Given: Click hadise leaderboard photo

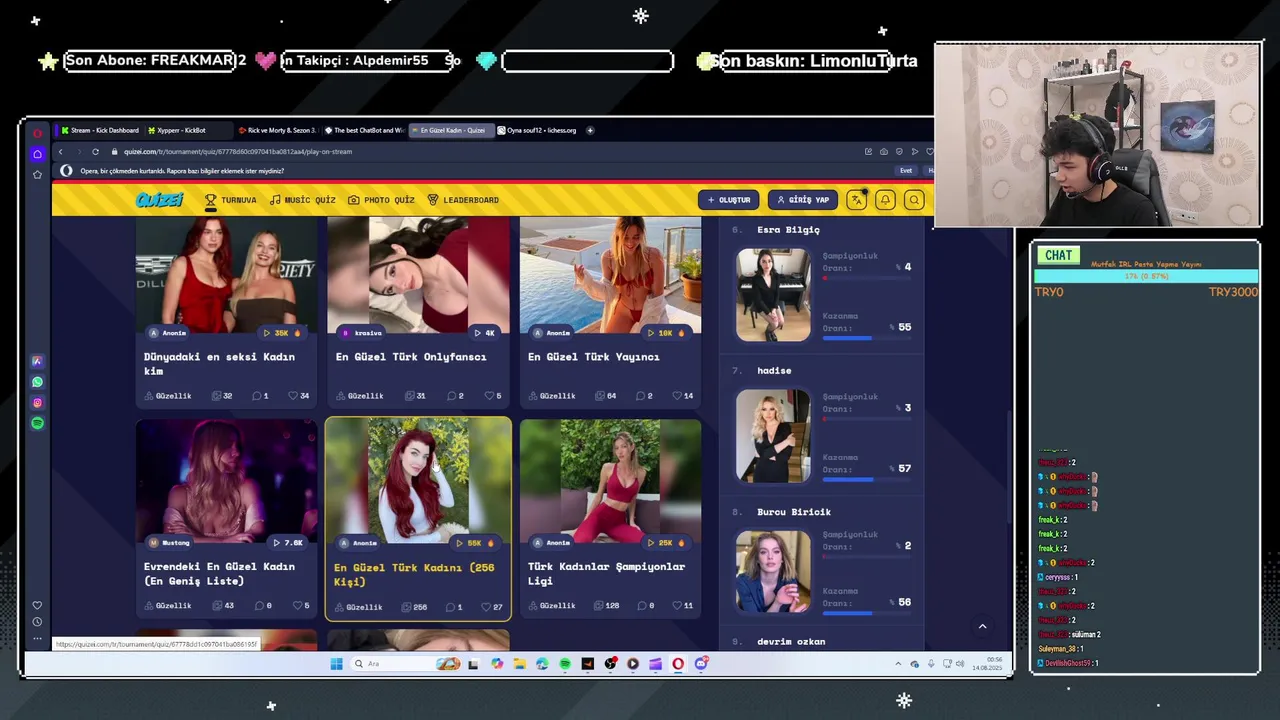Looking at the screenshot, I should [774, 436].
